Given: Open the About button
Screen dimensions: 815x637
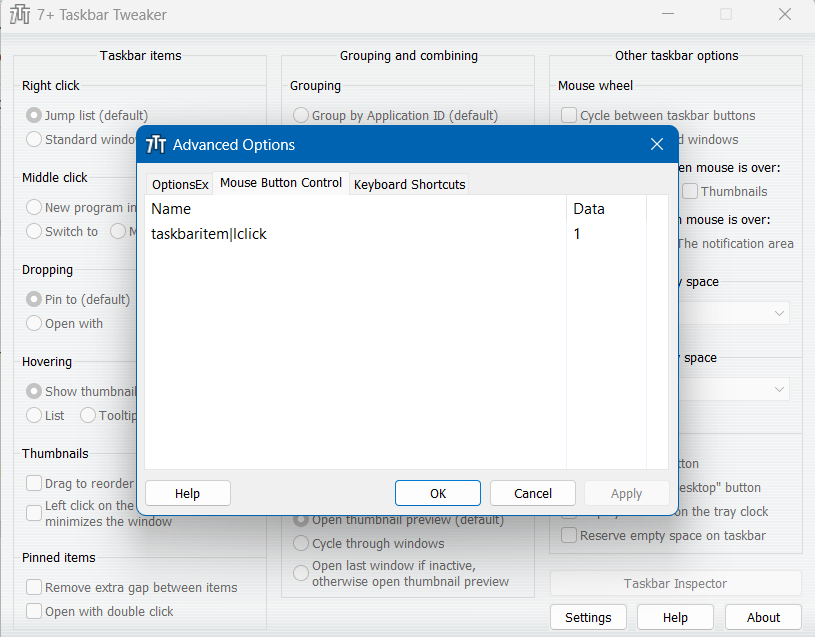Looking at the screenshot, I should [x=763, y=617].
